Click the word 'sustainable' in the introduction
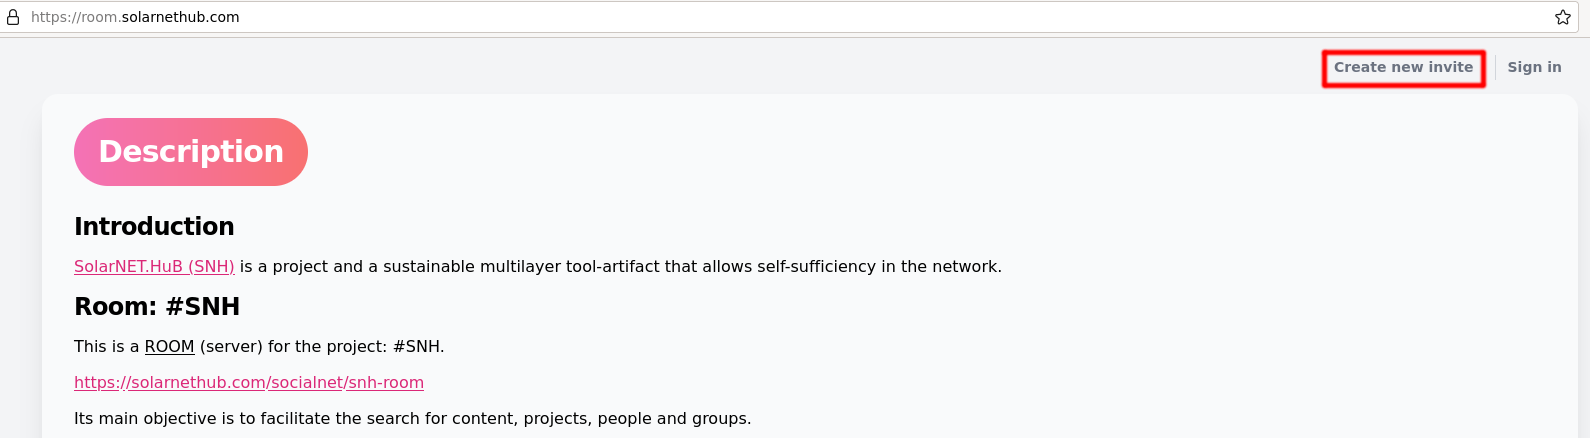 click(x=429, y=266)
